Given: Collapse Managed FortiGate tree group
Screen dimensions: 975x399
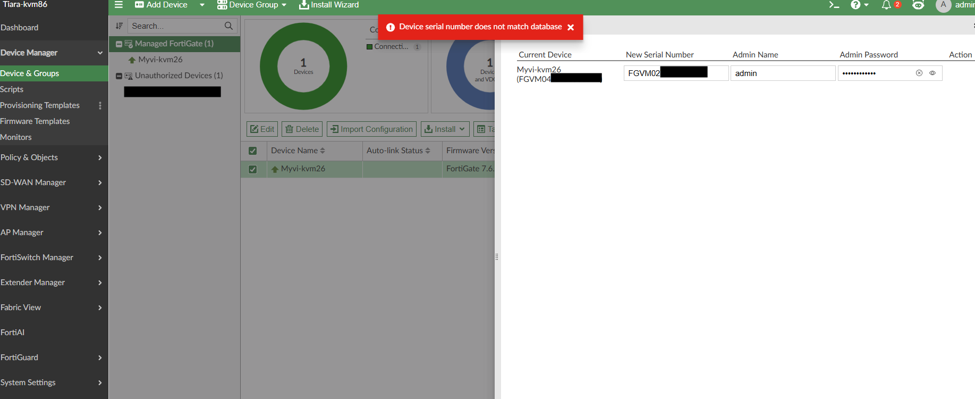Looking at the screenshot, I should (119, 44).
